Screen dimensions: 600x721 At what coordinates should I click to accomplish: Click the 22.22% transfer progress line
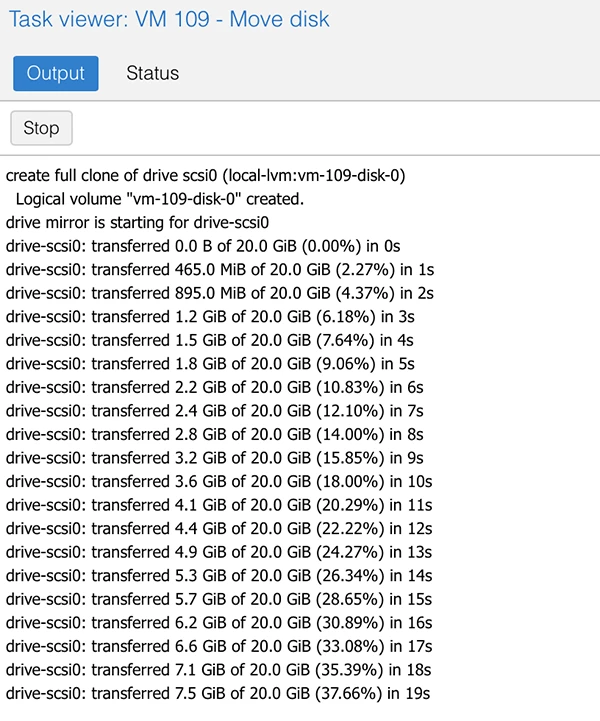(x=218, y=529)
